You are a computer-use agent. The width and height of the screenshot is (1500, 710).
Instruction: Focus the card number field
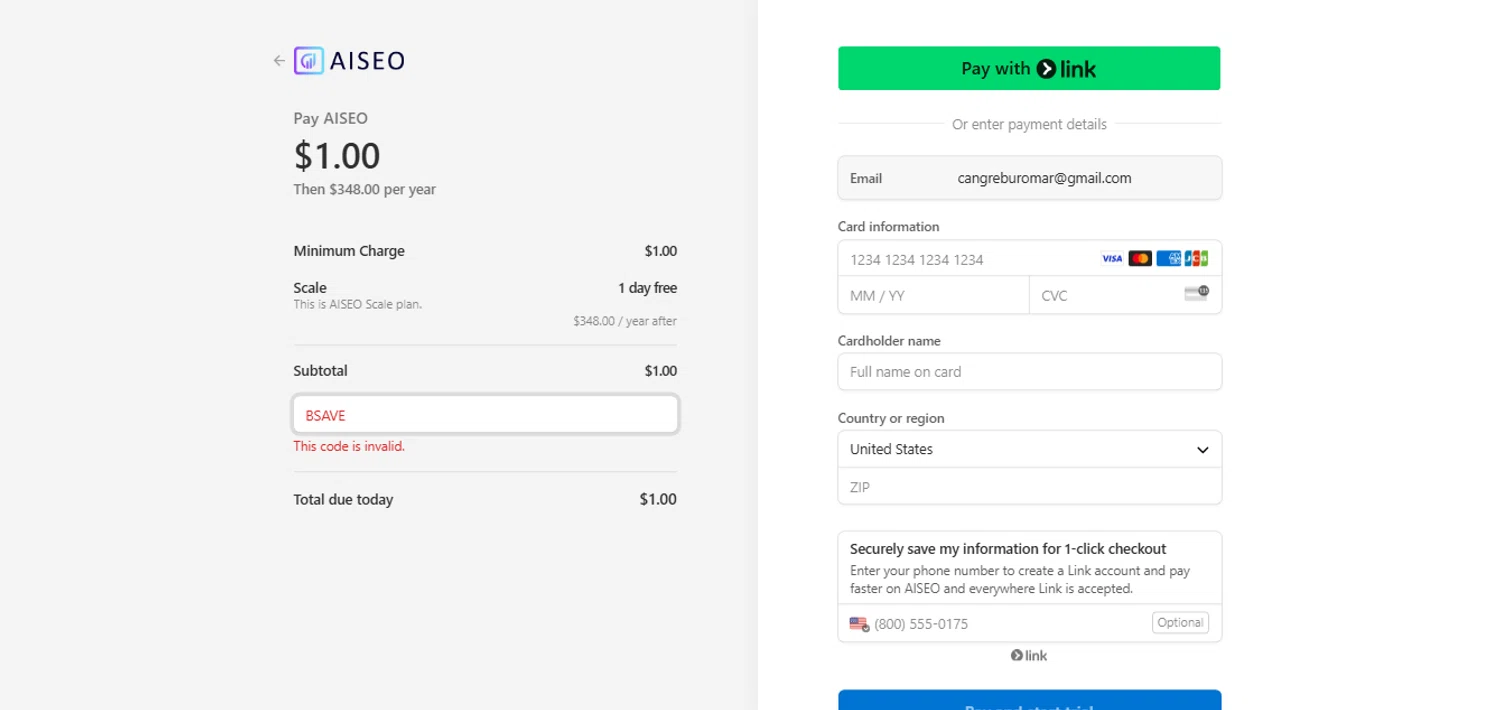click(1029, 259)
